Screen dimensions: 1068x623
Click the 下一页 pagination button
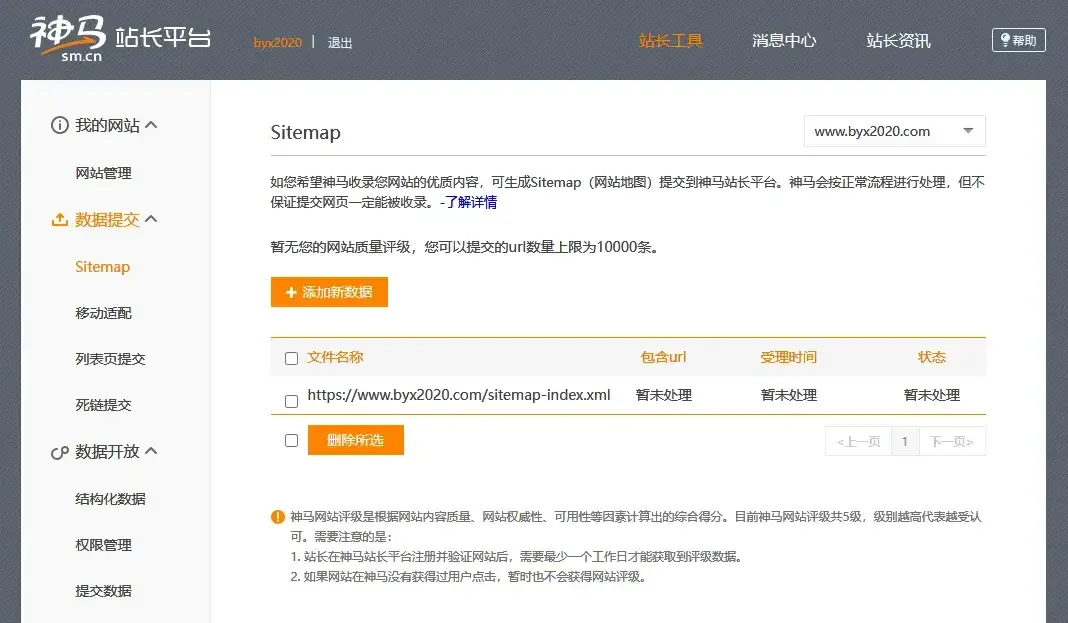tap(951, 441)
